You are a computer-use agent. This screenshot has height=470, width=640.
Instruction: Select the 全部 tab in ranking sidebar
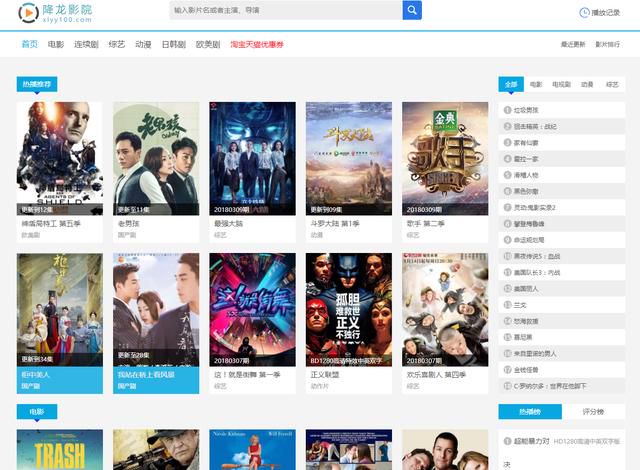click(x=511, y=84)
